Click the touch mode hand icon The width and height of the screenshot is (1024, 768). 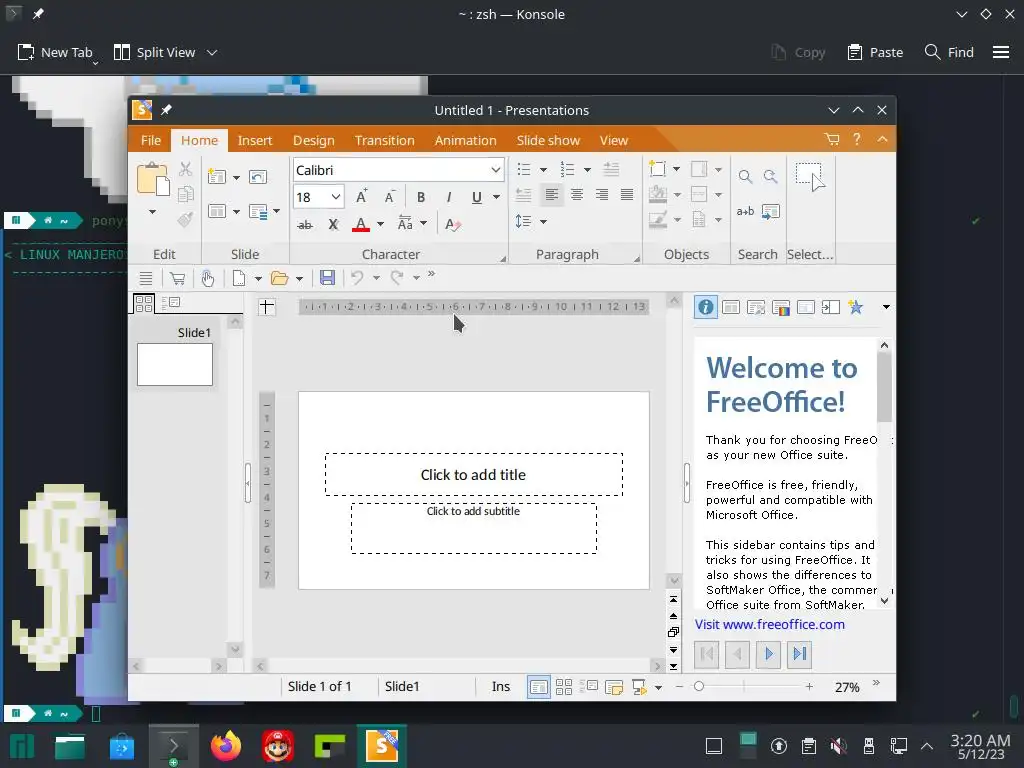208,278
